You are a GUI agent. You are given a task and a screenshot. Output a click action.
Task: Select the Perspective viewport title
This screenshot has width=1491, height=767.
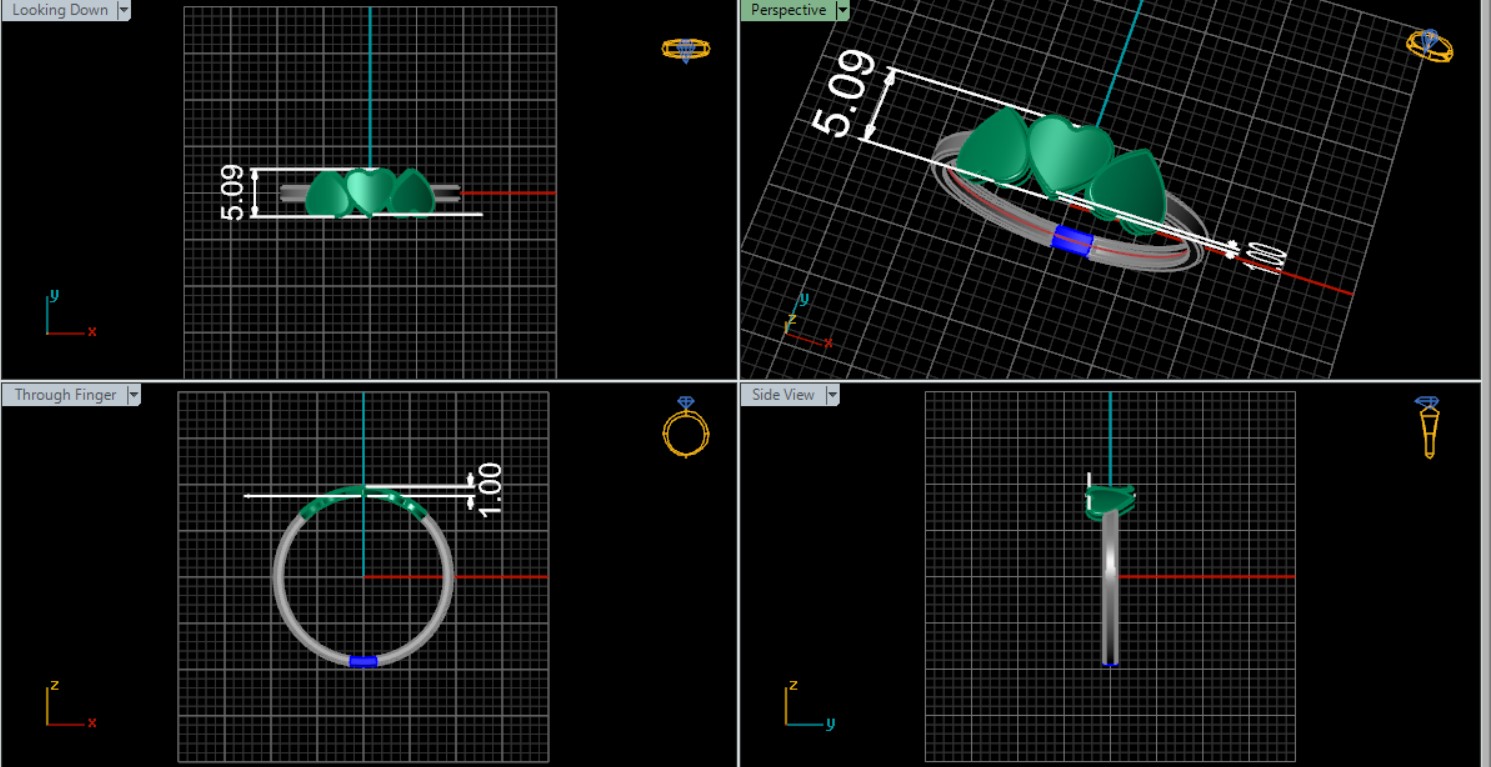click(x=788, y=10)
